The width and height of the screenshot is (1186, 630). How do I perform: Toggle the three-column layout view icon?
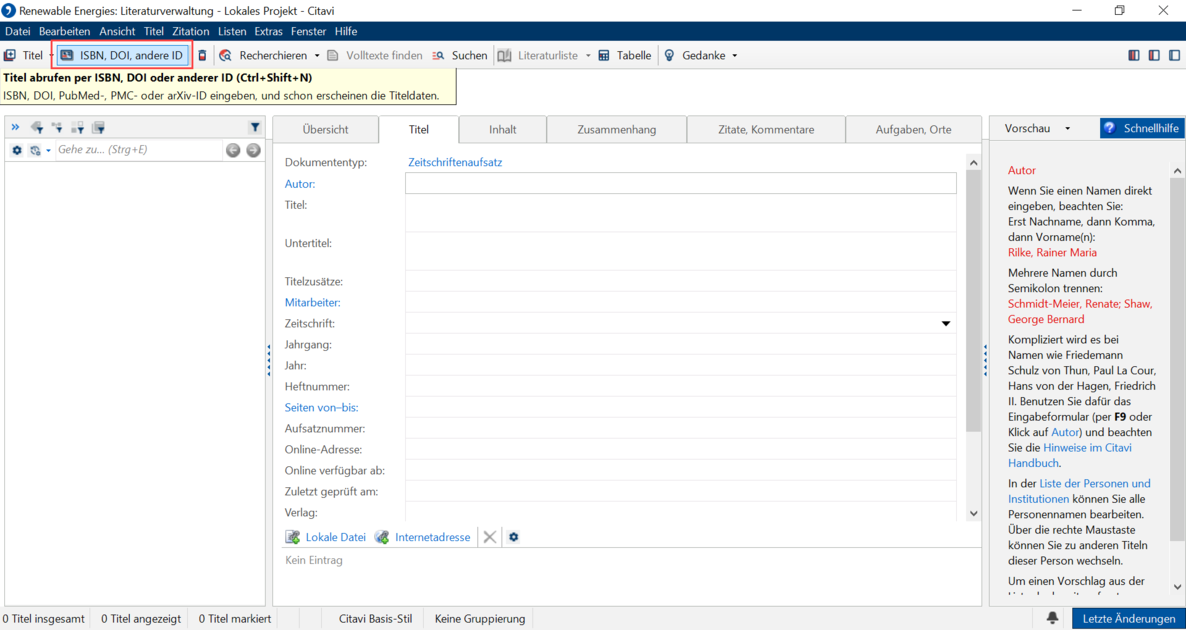tap(1133, 55)
